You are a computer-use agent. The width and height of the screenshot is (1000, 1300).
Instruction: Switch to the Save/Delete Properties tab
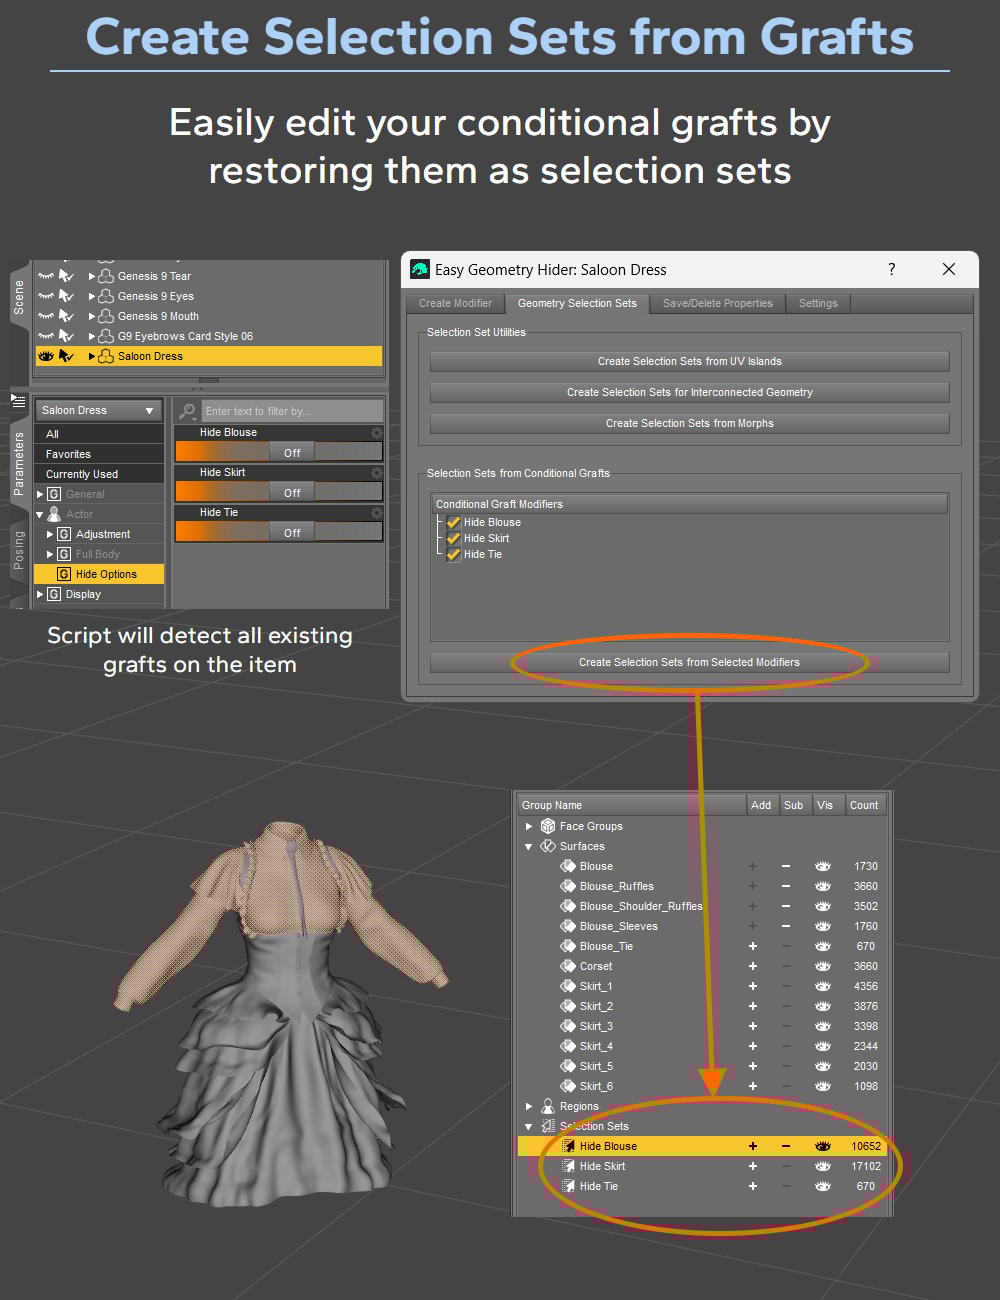717,303
